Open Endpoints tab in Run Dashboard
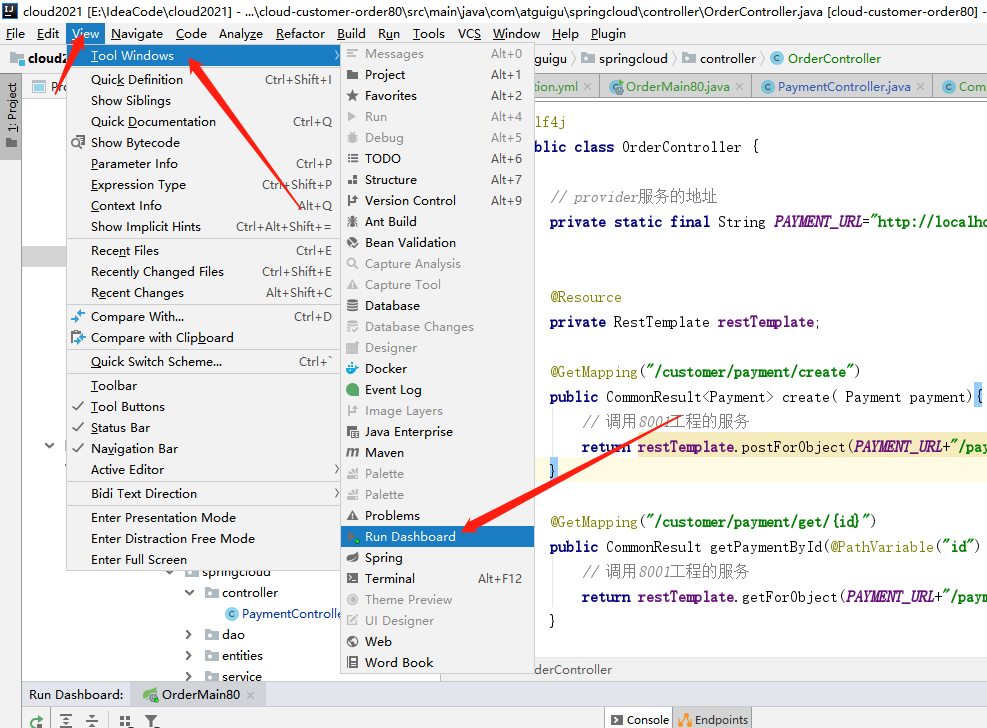 tap(713, 720)
